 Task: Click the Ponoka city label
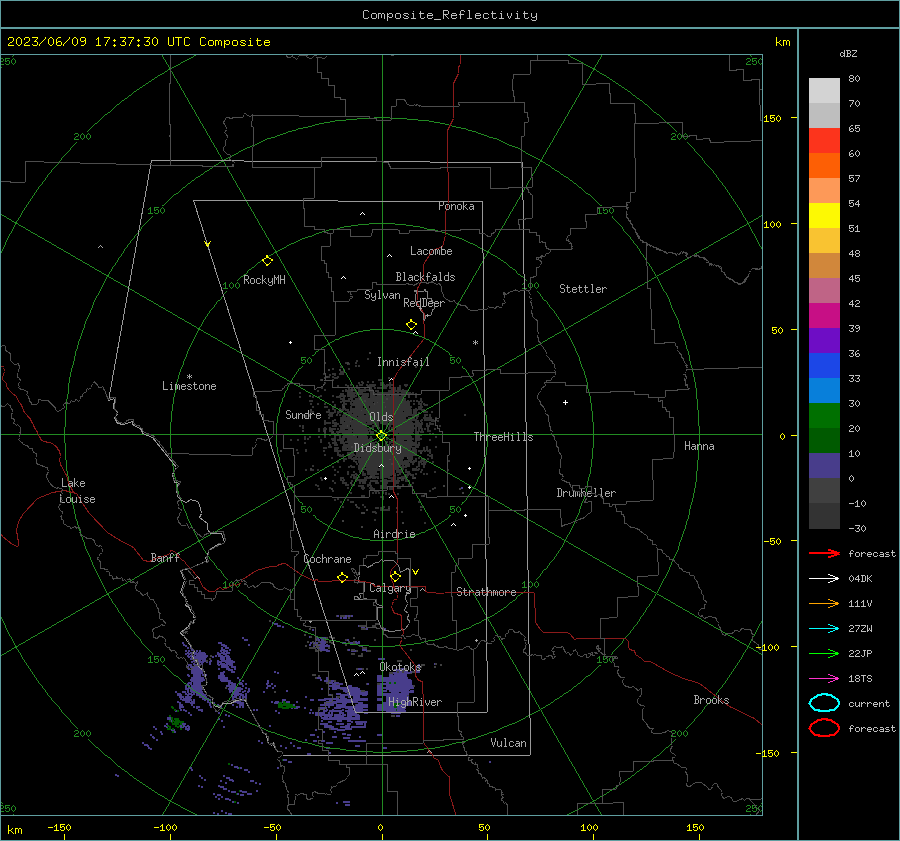(x=456, y=206)
